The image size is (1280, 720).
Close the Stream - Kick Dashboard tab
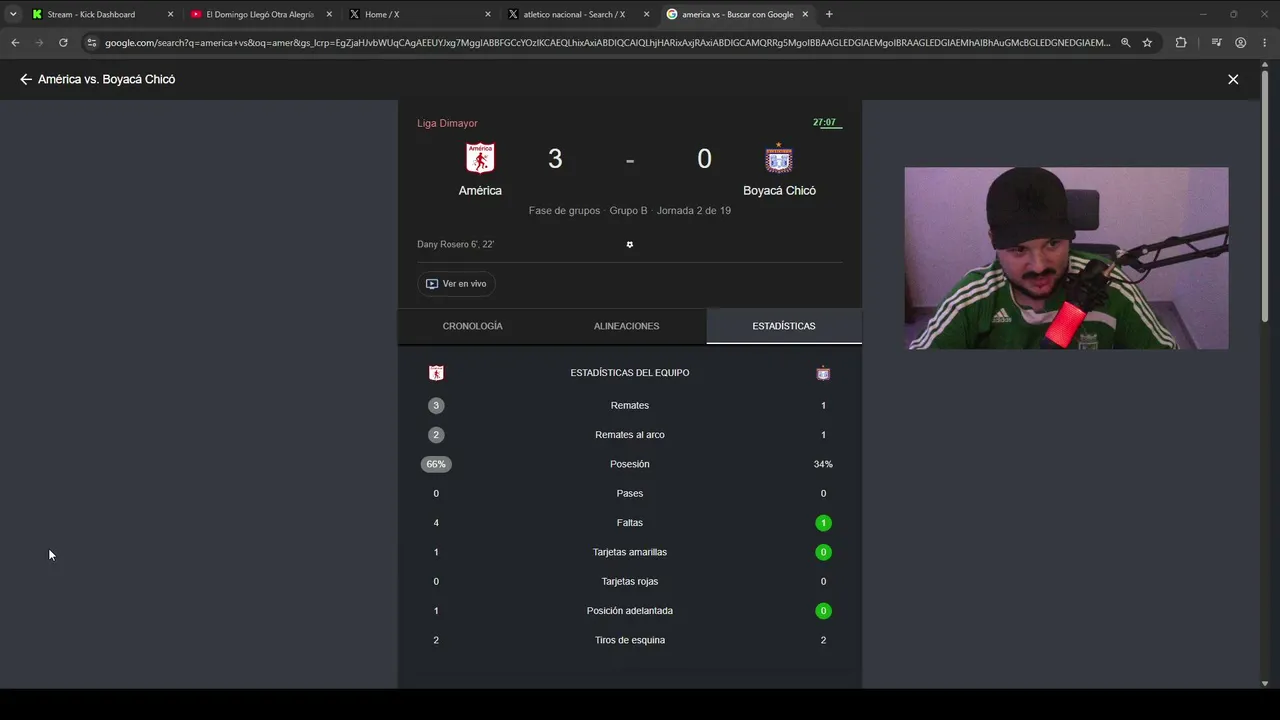pyautogui.click(x=170, y=14)
